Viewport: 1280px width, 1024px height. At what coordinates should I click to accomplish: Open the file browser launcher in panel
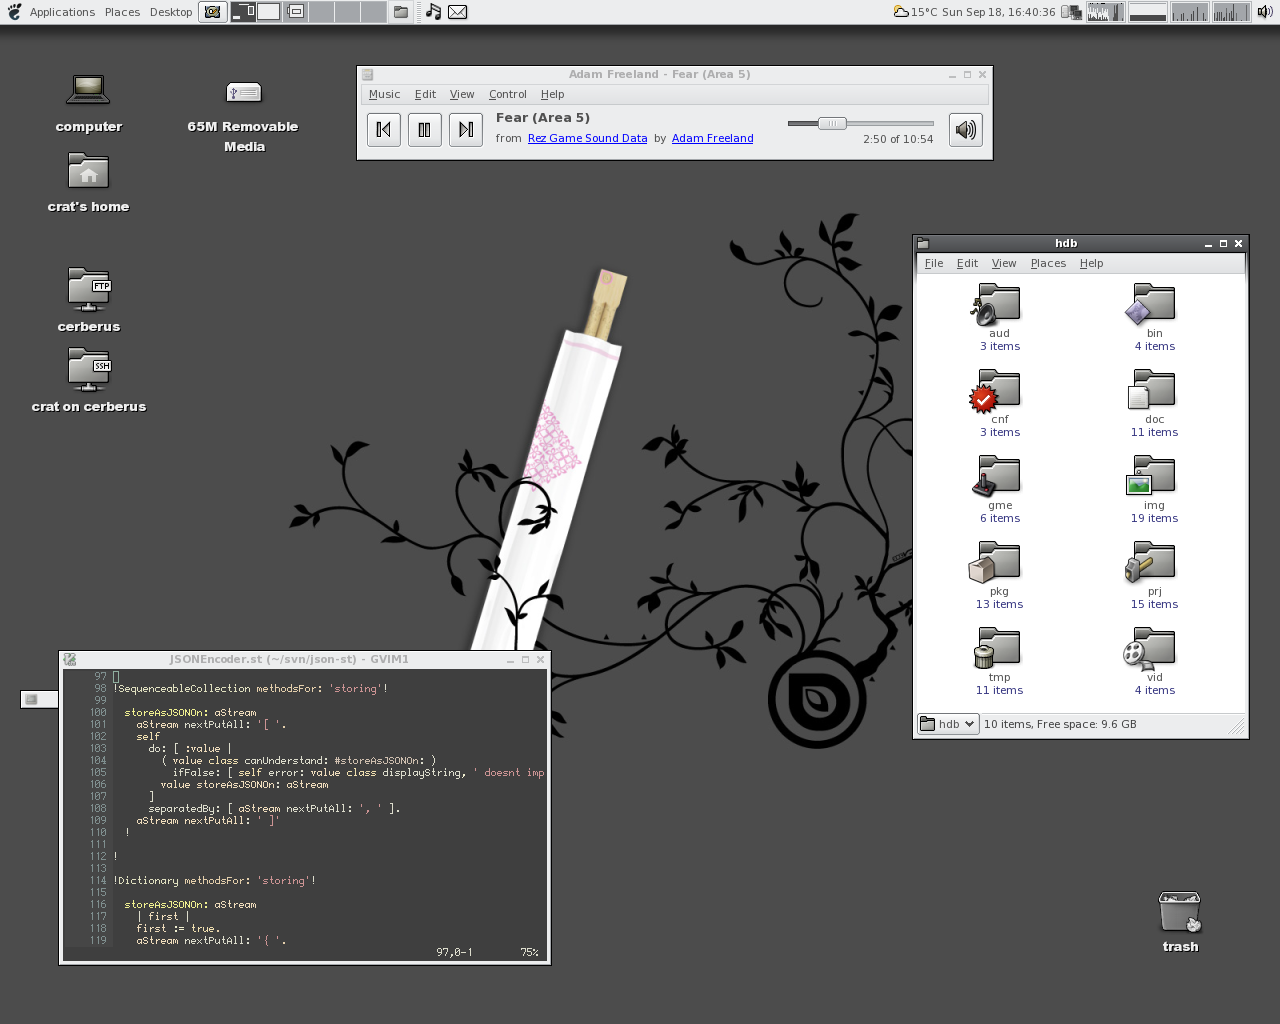click(401, 12)
